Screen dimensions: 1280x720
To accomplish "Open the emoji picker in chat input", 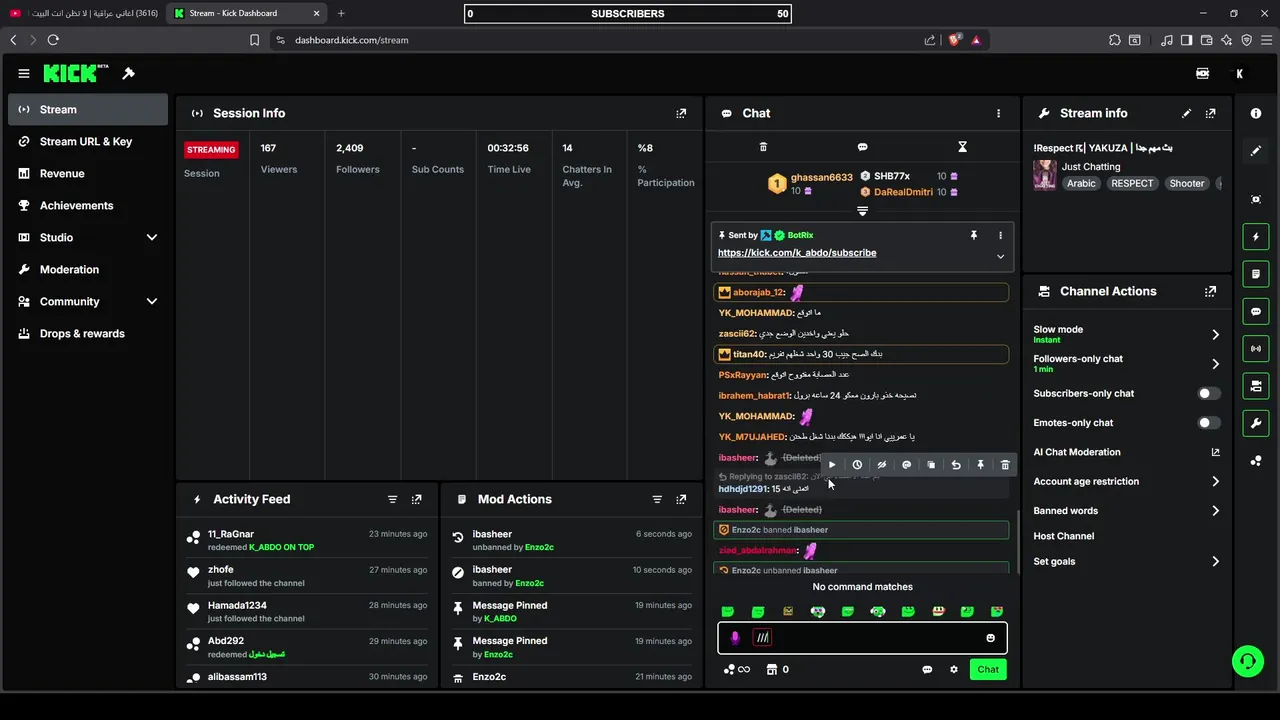I will tap(990, 638).
